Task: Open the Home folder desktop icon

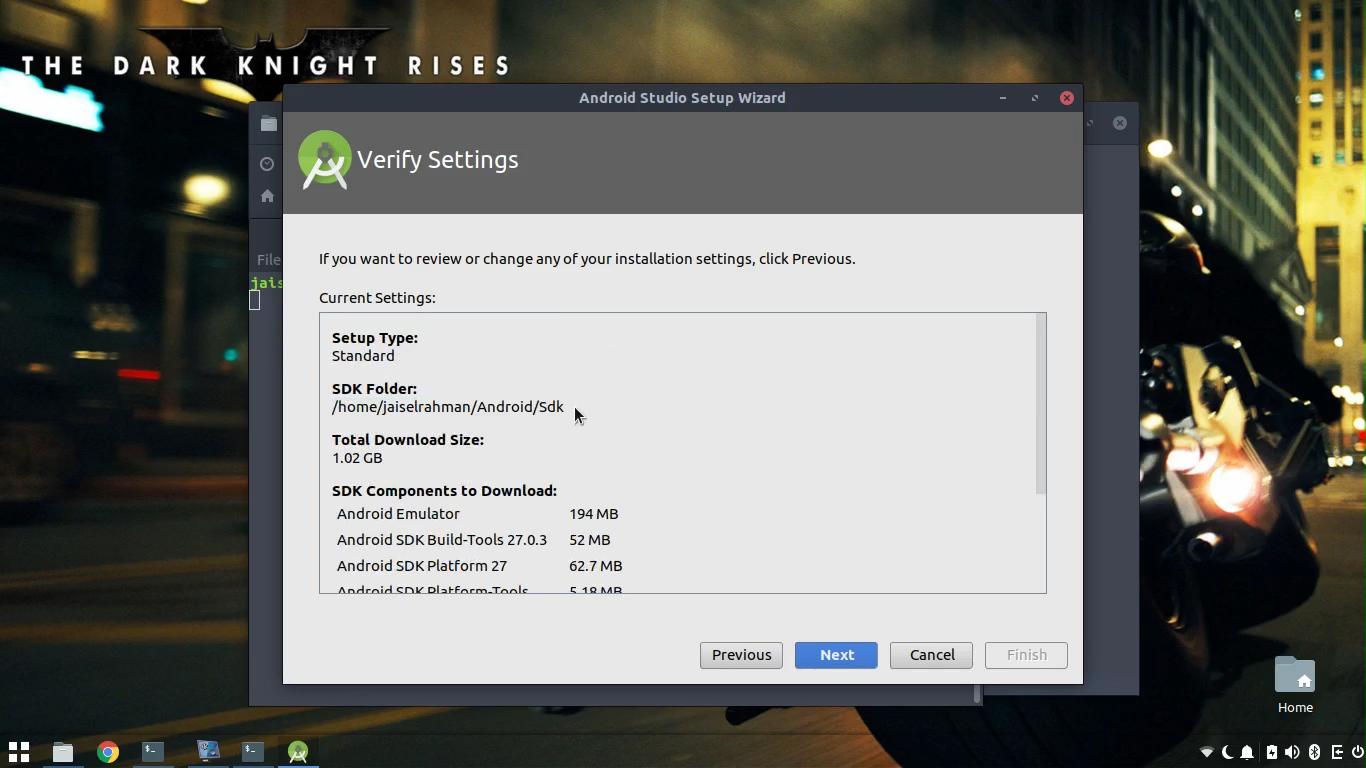Action: click(1295, 685)
